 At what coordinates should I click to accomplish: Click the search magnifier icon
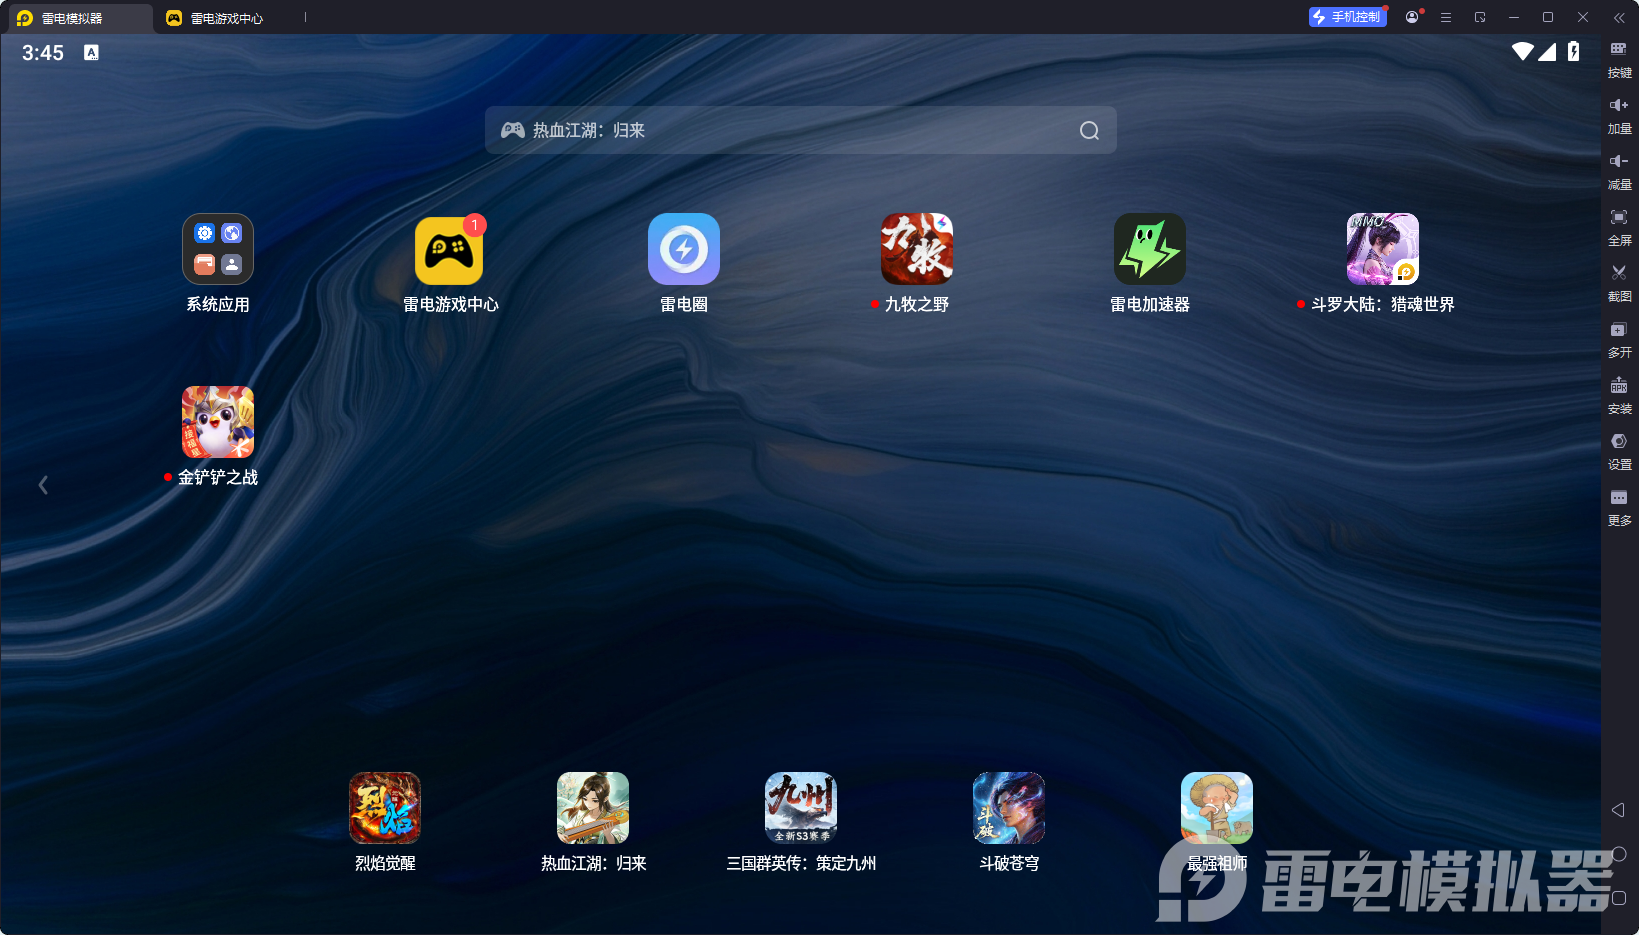click(1089, 131)
